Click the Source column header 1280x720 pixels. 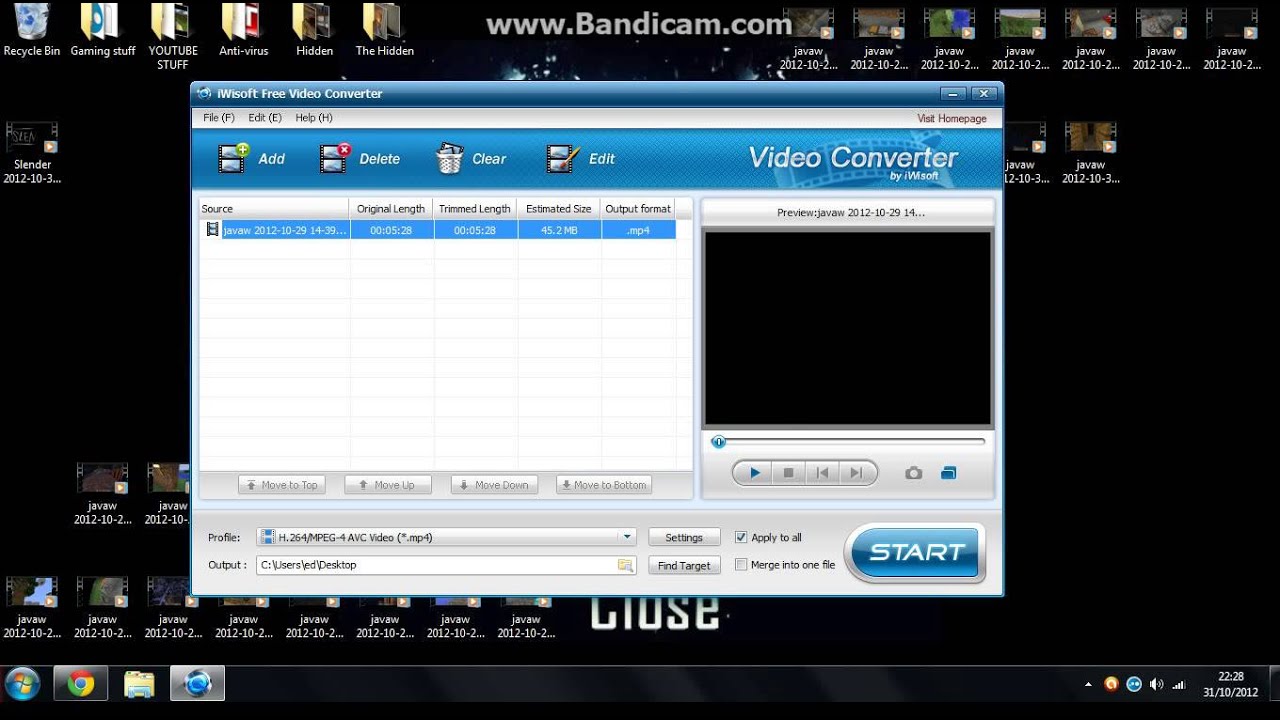pos(275,209)
